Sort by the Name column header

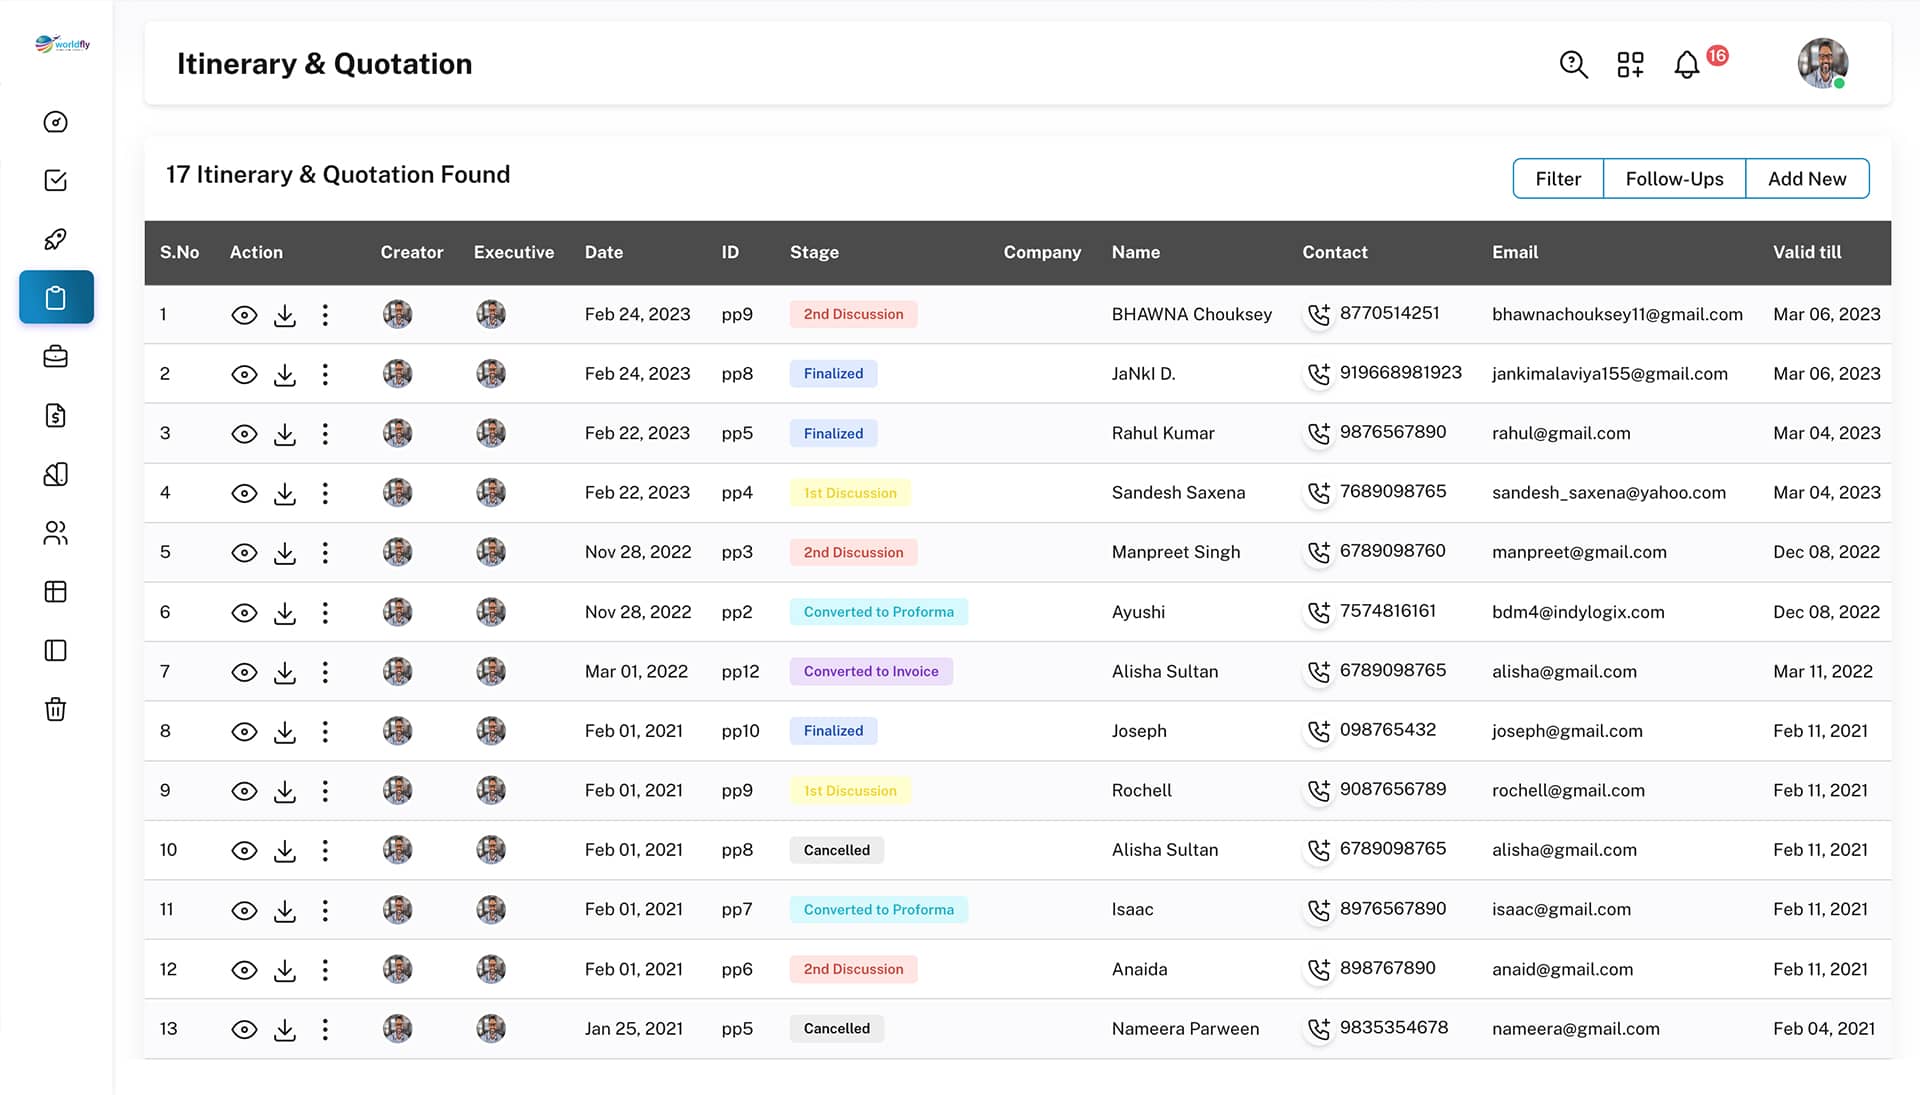(x=1136, y=253)
